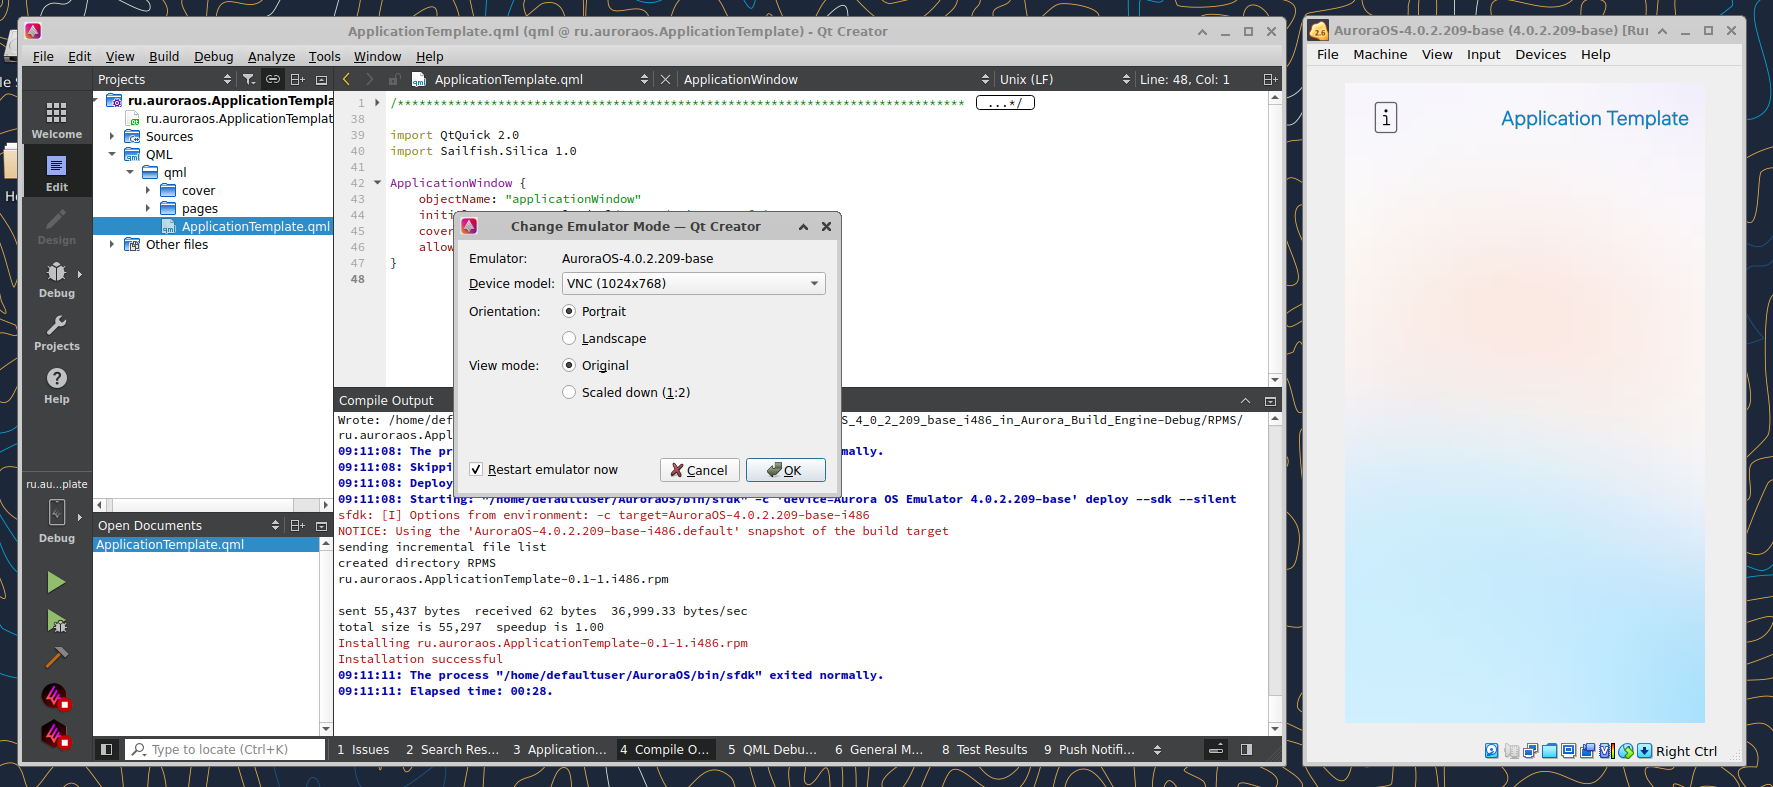Screen dimensions: 1773x787
Task: Switch to Edit mode in the sidebar
Action: coord(56,172)
